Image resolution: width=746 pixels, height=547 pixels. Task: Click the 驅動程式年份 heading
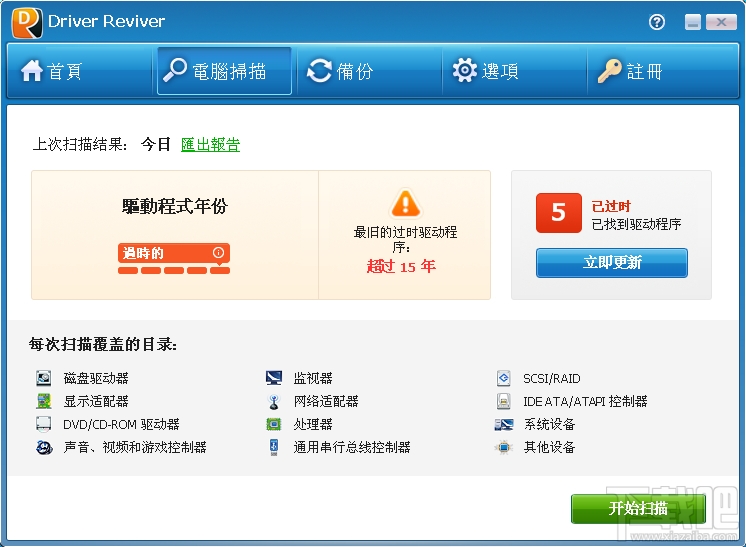click(175, 206)
